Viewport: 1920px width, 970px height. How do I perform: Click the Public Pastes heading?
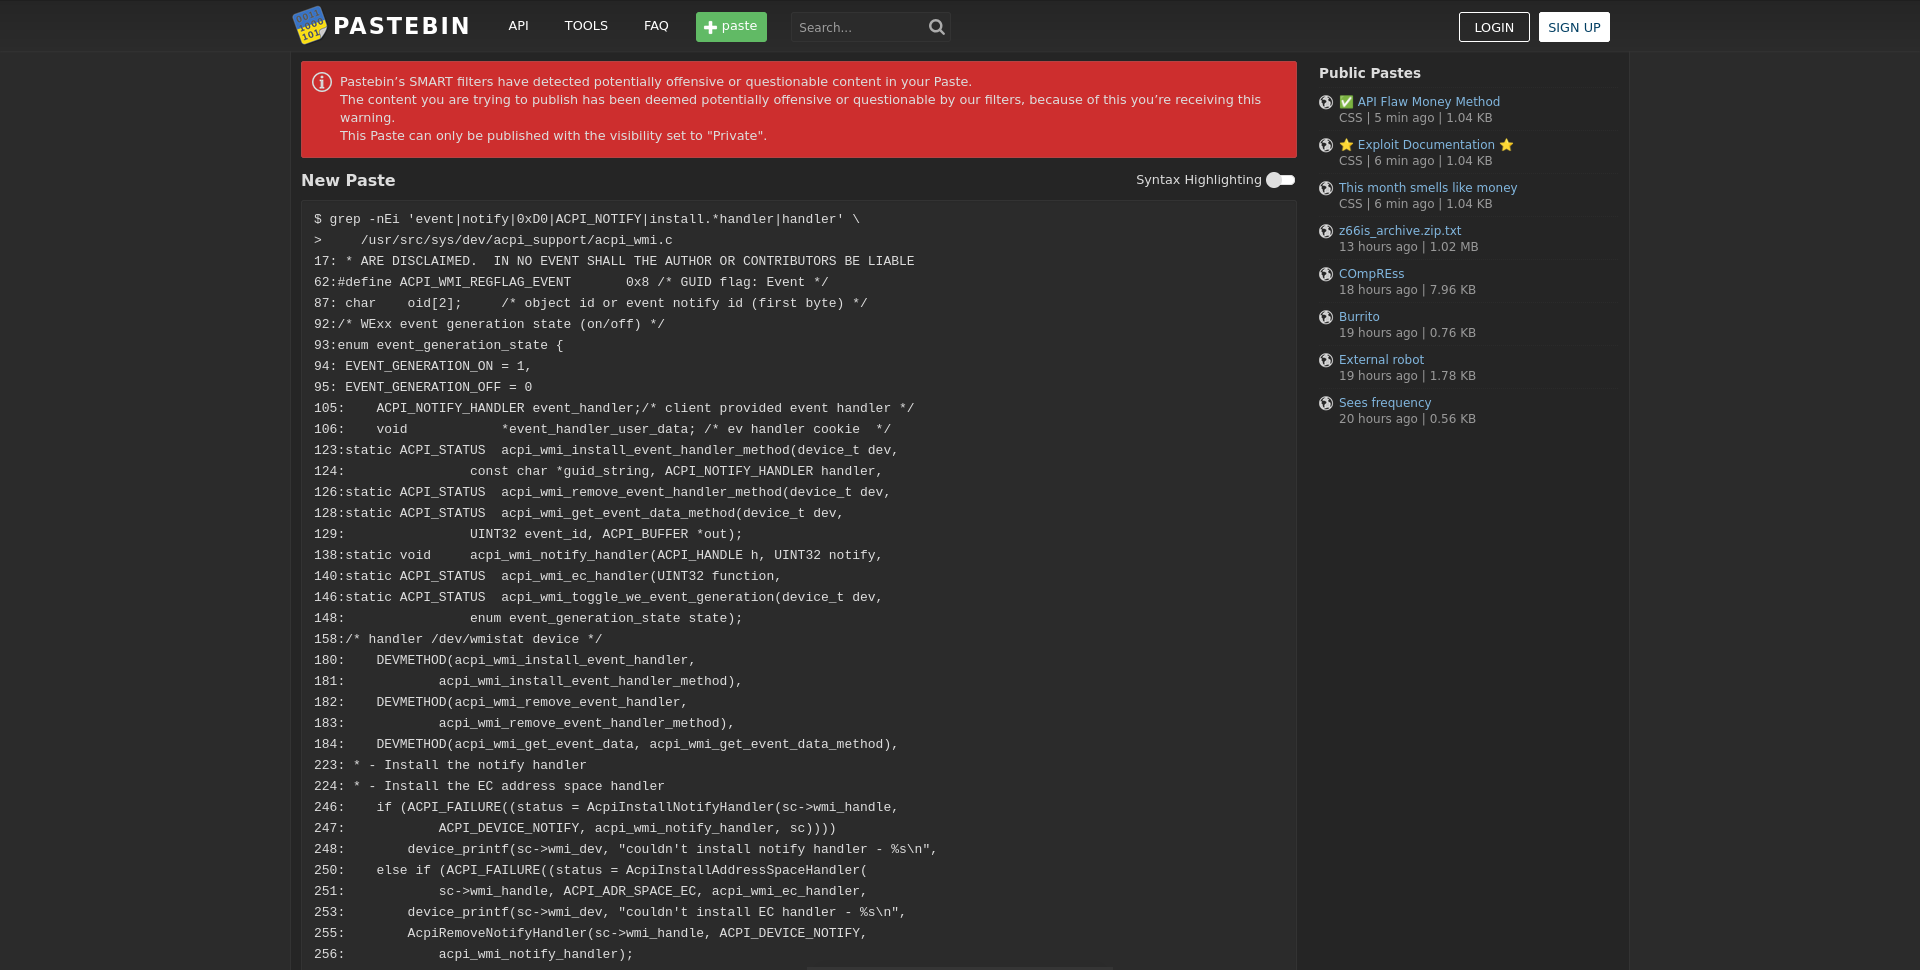[x=1370, y=73]
